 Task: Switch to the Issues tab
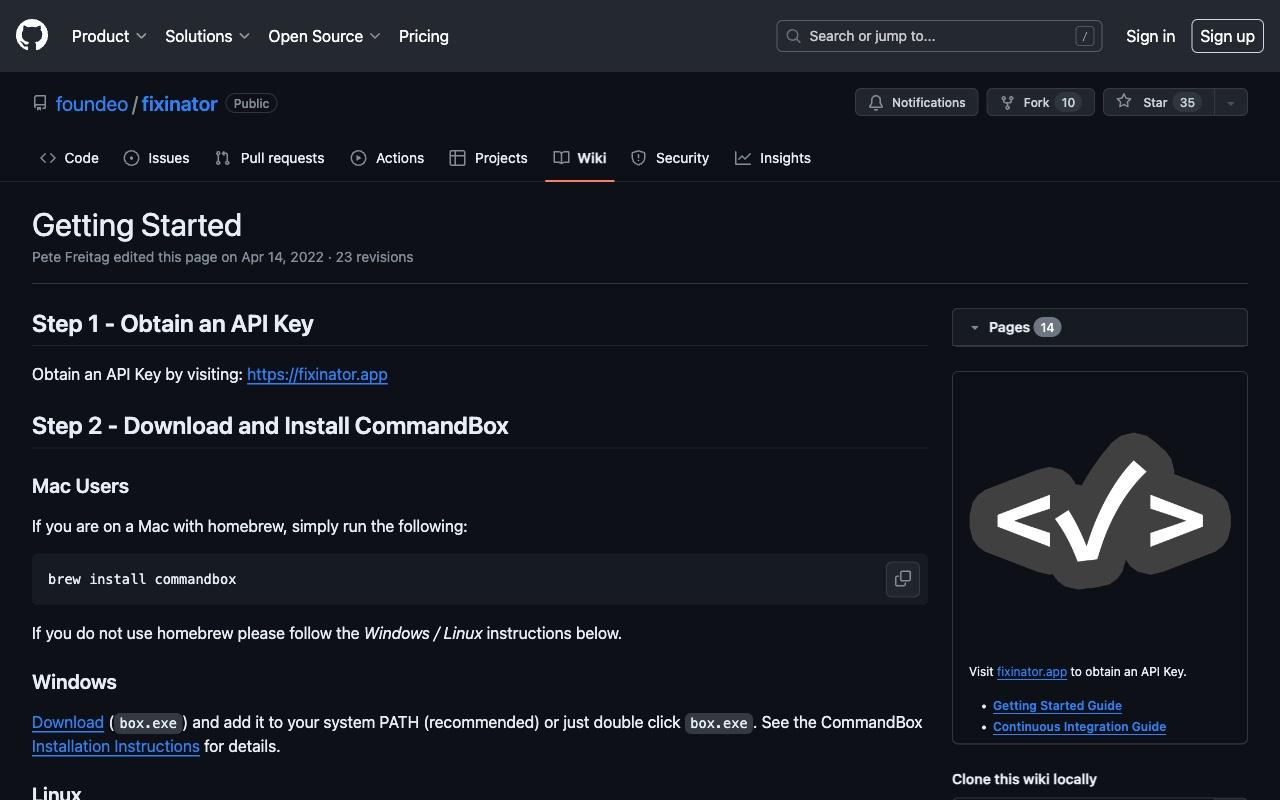(x=156, y=158)
